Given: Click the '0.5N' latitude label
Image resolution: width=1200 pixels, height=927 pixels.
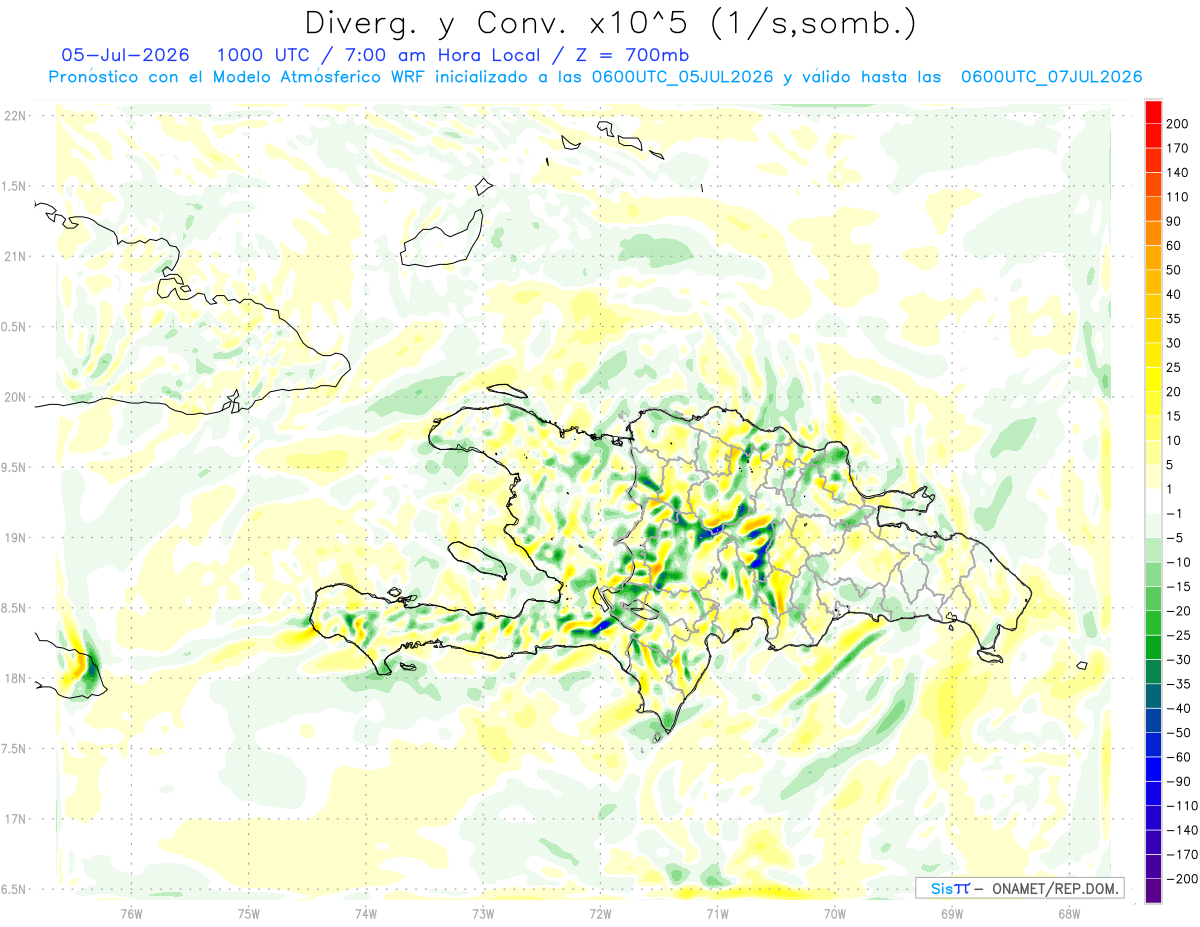Looking at the screenshot, I should point(14,327).
